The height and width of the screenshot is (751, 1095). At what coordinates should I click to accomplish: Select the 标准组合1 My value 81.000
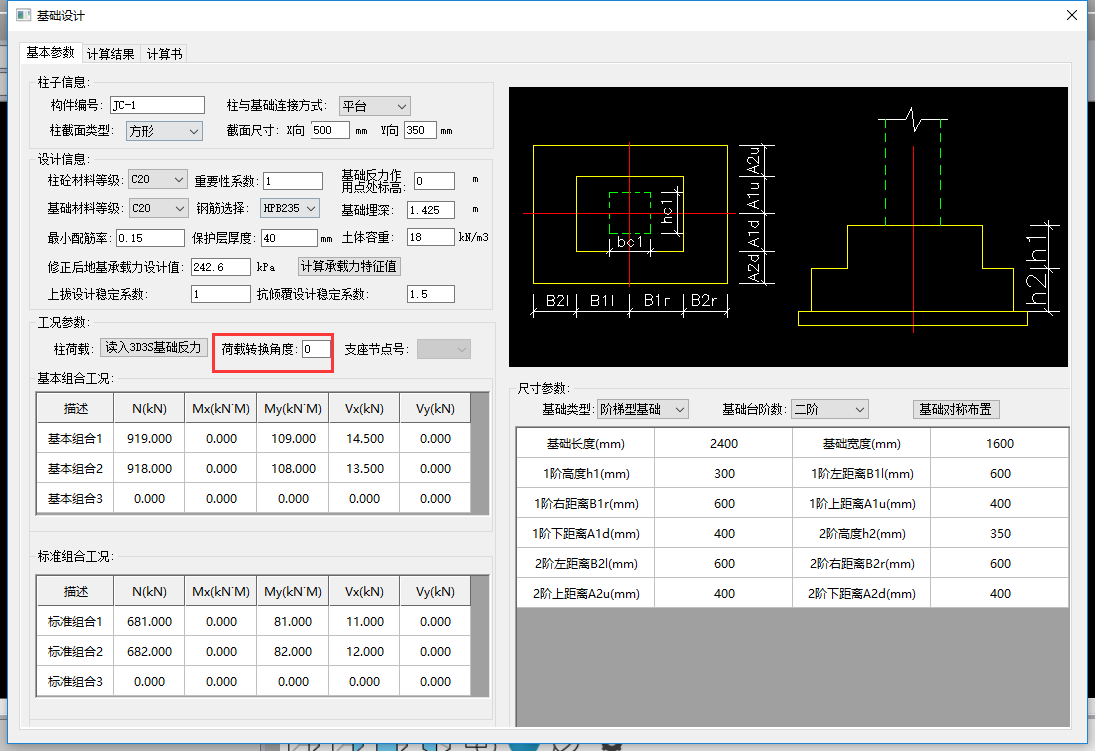293,622
